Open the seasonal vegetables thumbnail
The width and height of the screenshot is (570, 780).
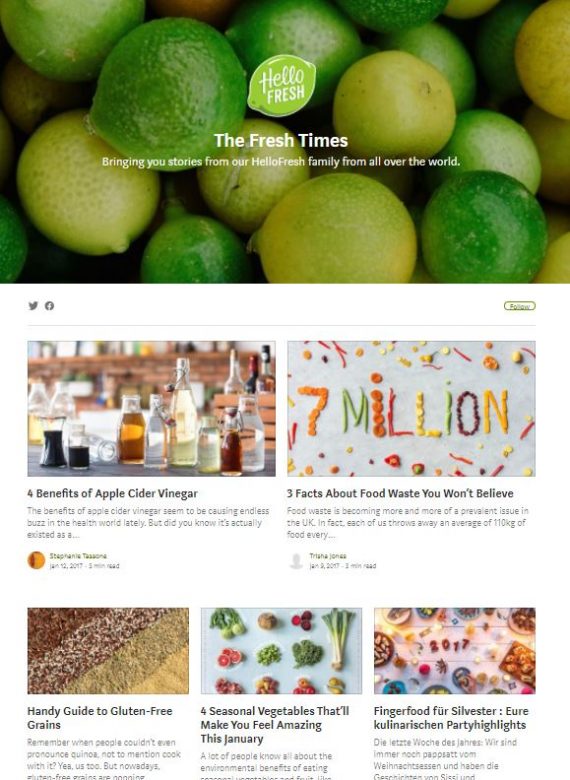click(x=281, y=651)
